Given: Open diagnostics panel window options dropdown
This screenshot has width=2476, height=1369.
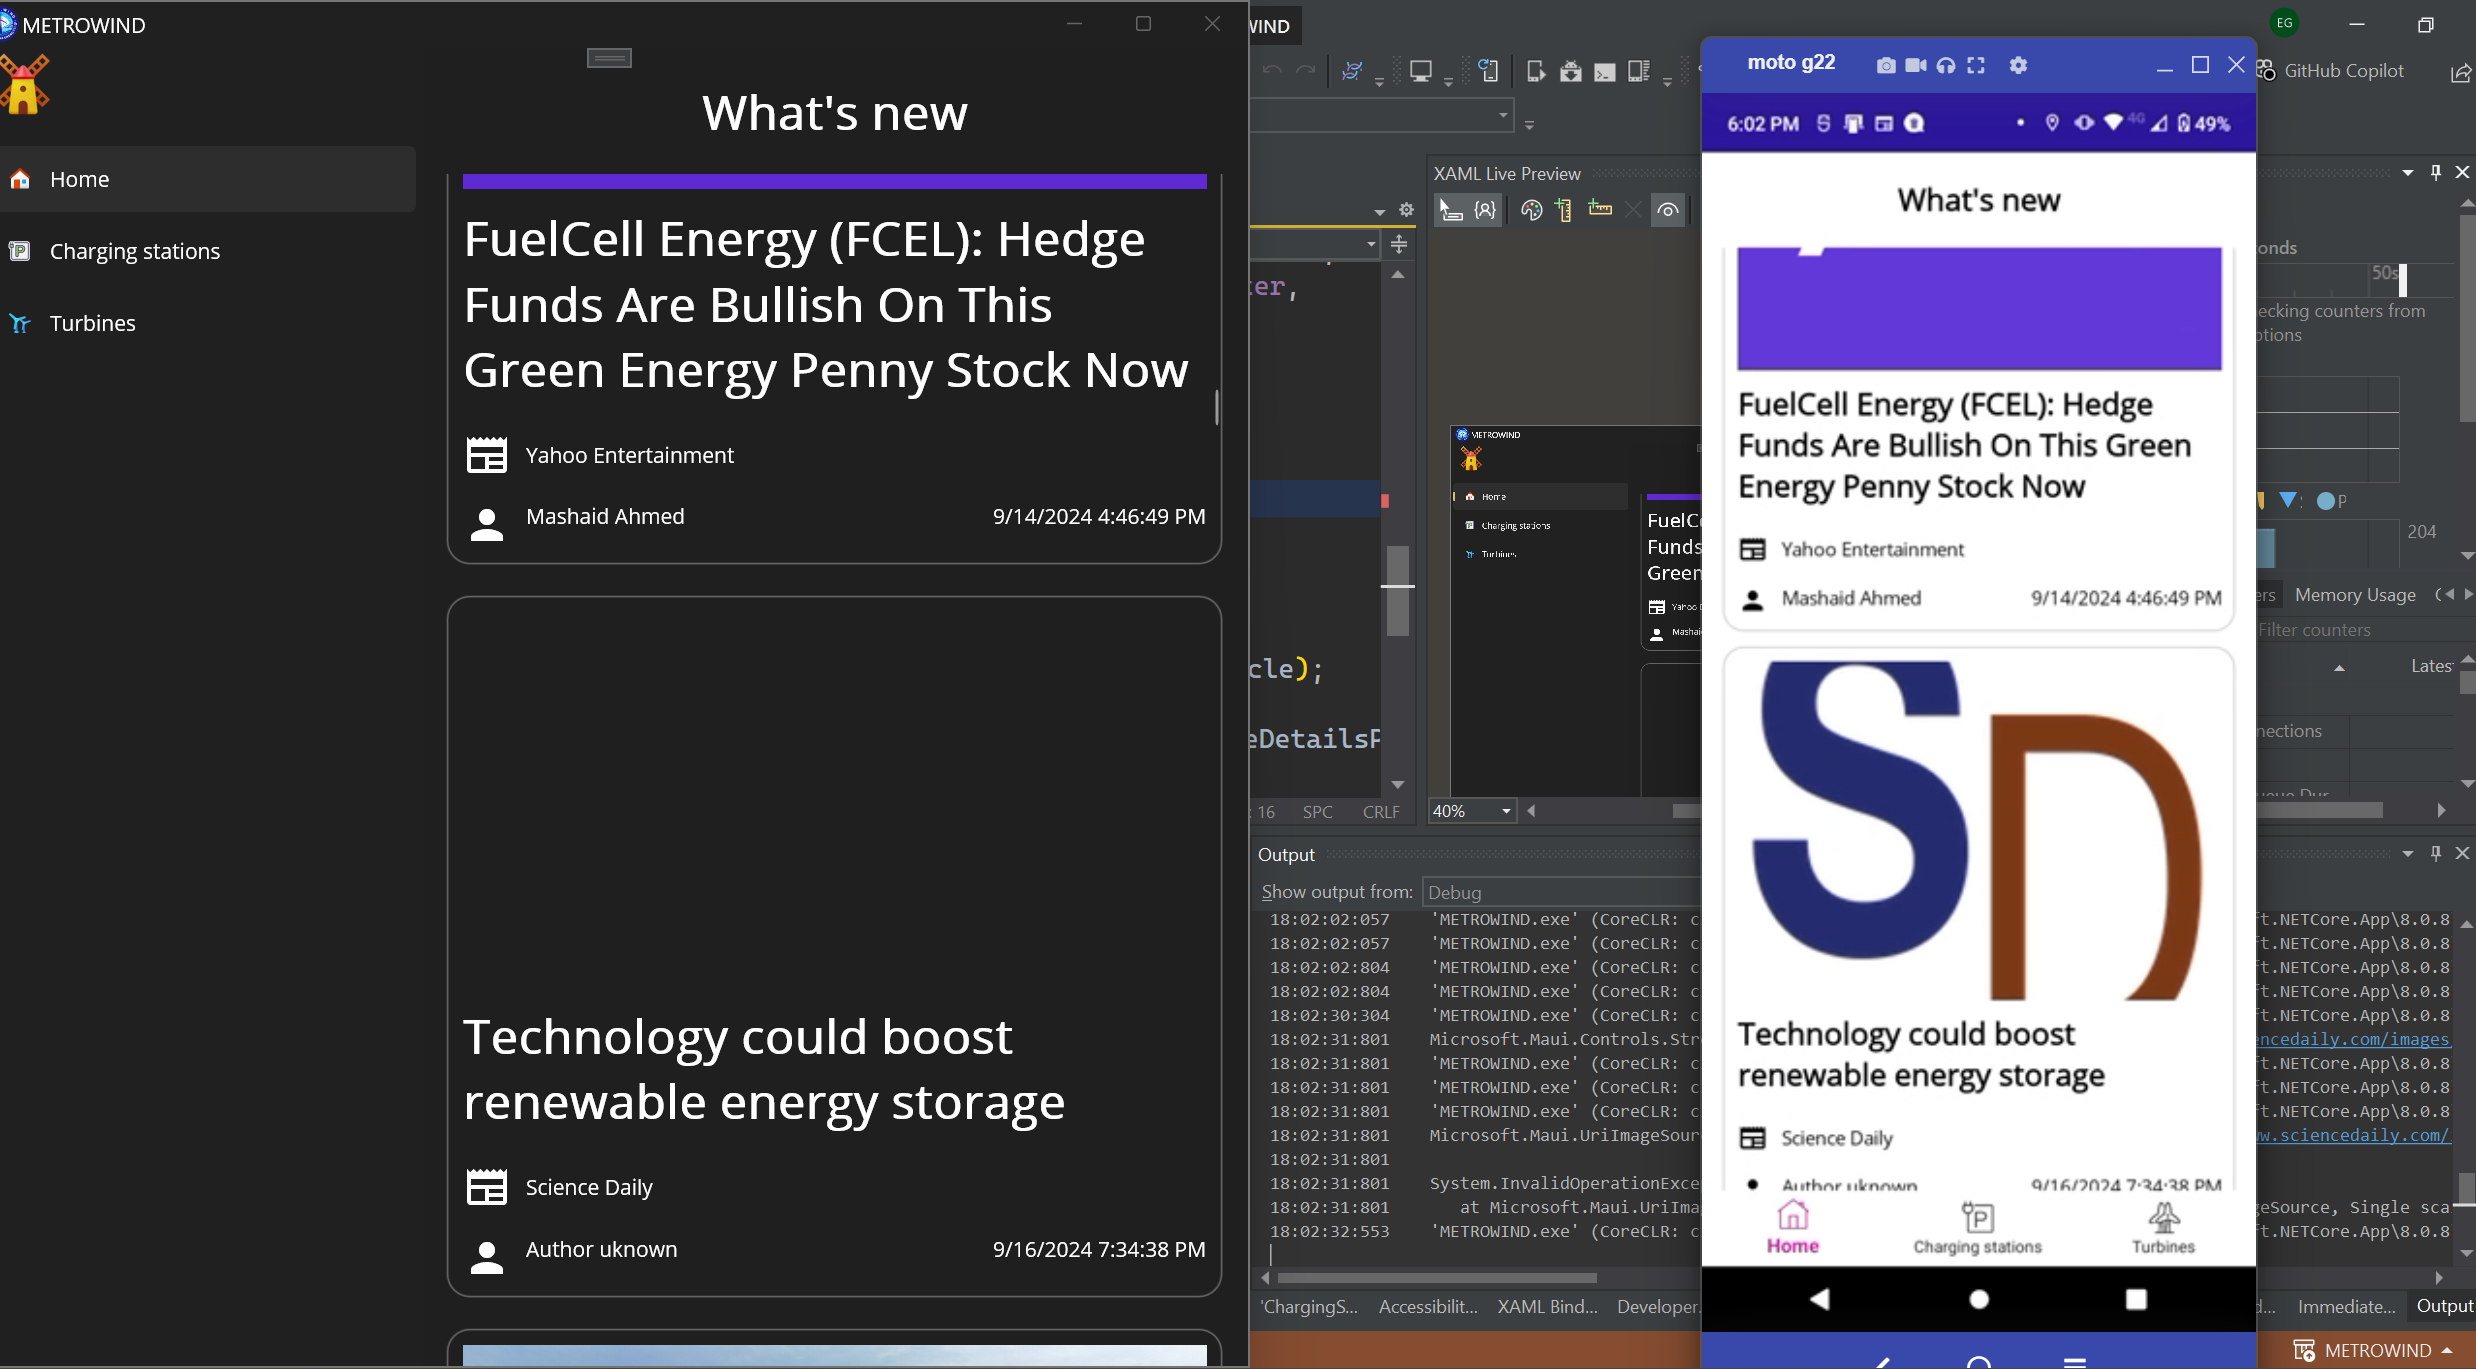Looking at the screenshot, I should click(2408, 173).
